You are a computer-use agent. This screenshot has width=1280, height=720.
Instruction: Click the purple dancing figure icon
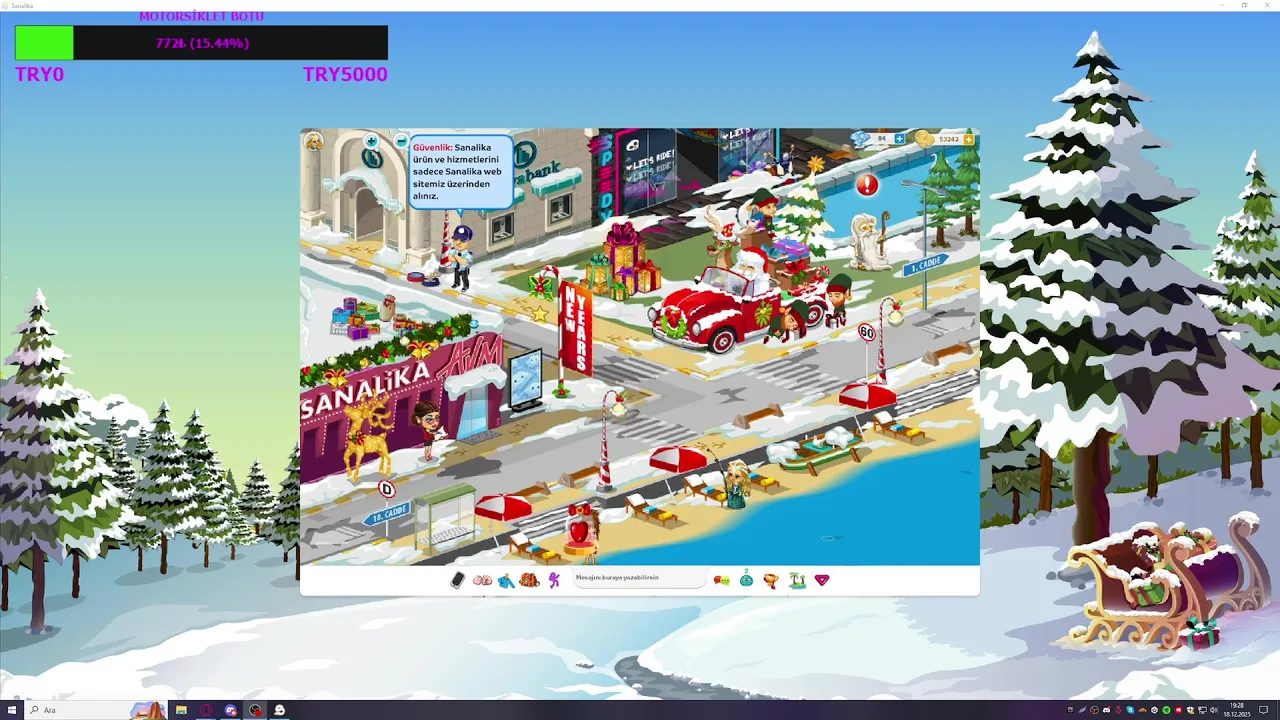(554, 580)
